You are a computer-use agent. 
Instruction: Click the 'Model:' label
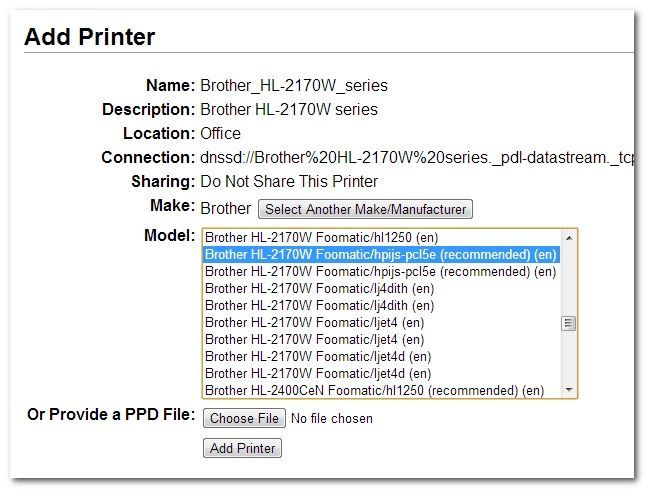point(169,236)
